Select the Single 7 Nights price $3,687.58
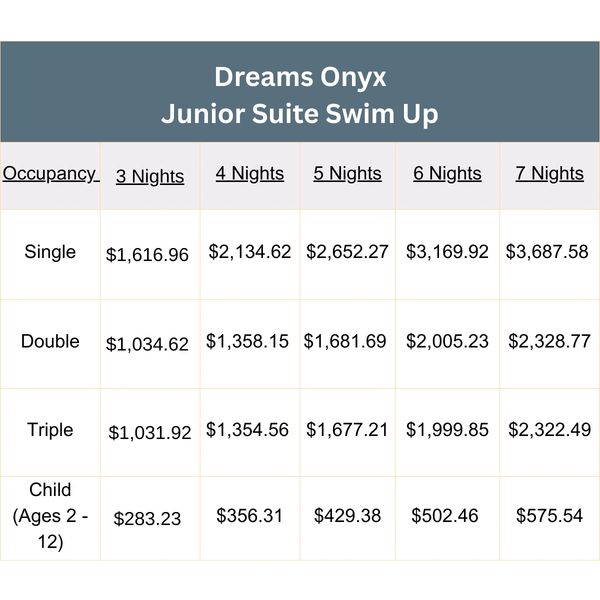Viewport: 600px width, 600px height. click(547, 252)
